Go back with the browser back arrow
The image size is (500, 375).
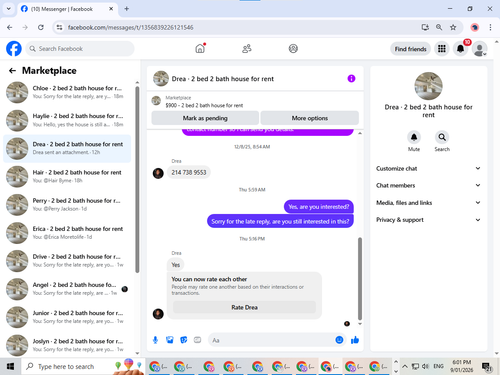click(10, 27)
